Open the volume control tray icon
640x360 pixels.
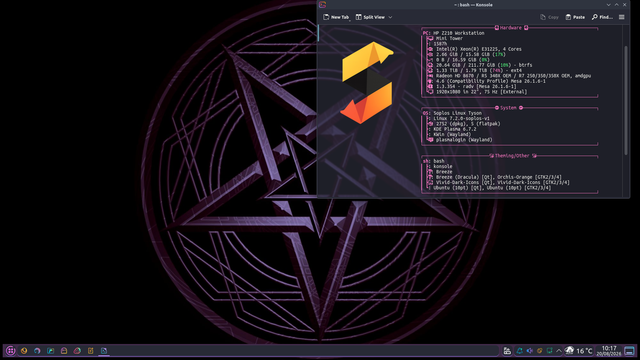coord(529,351)
